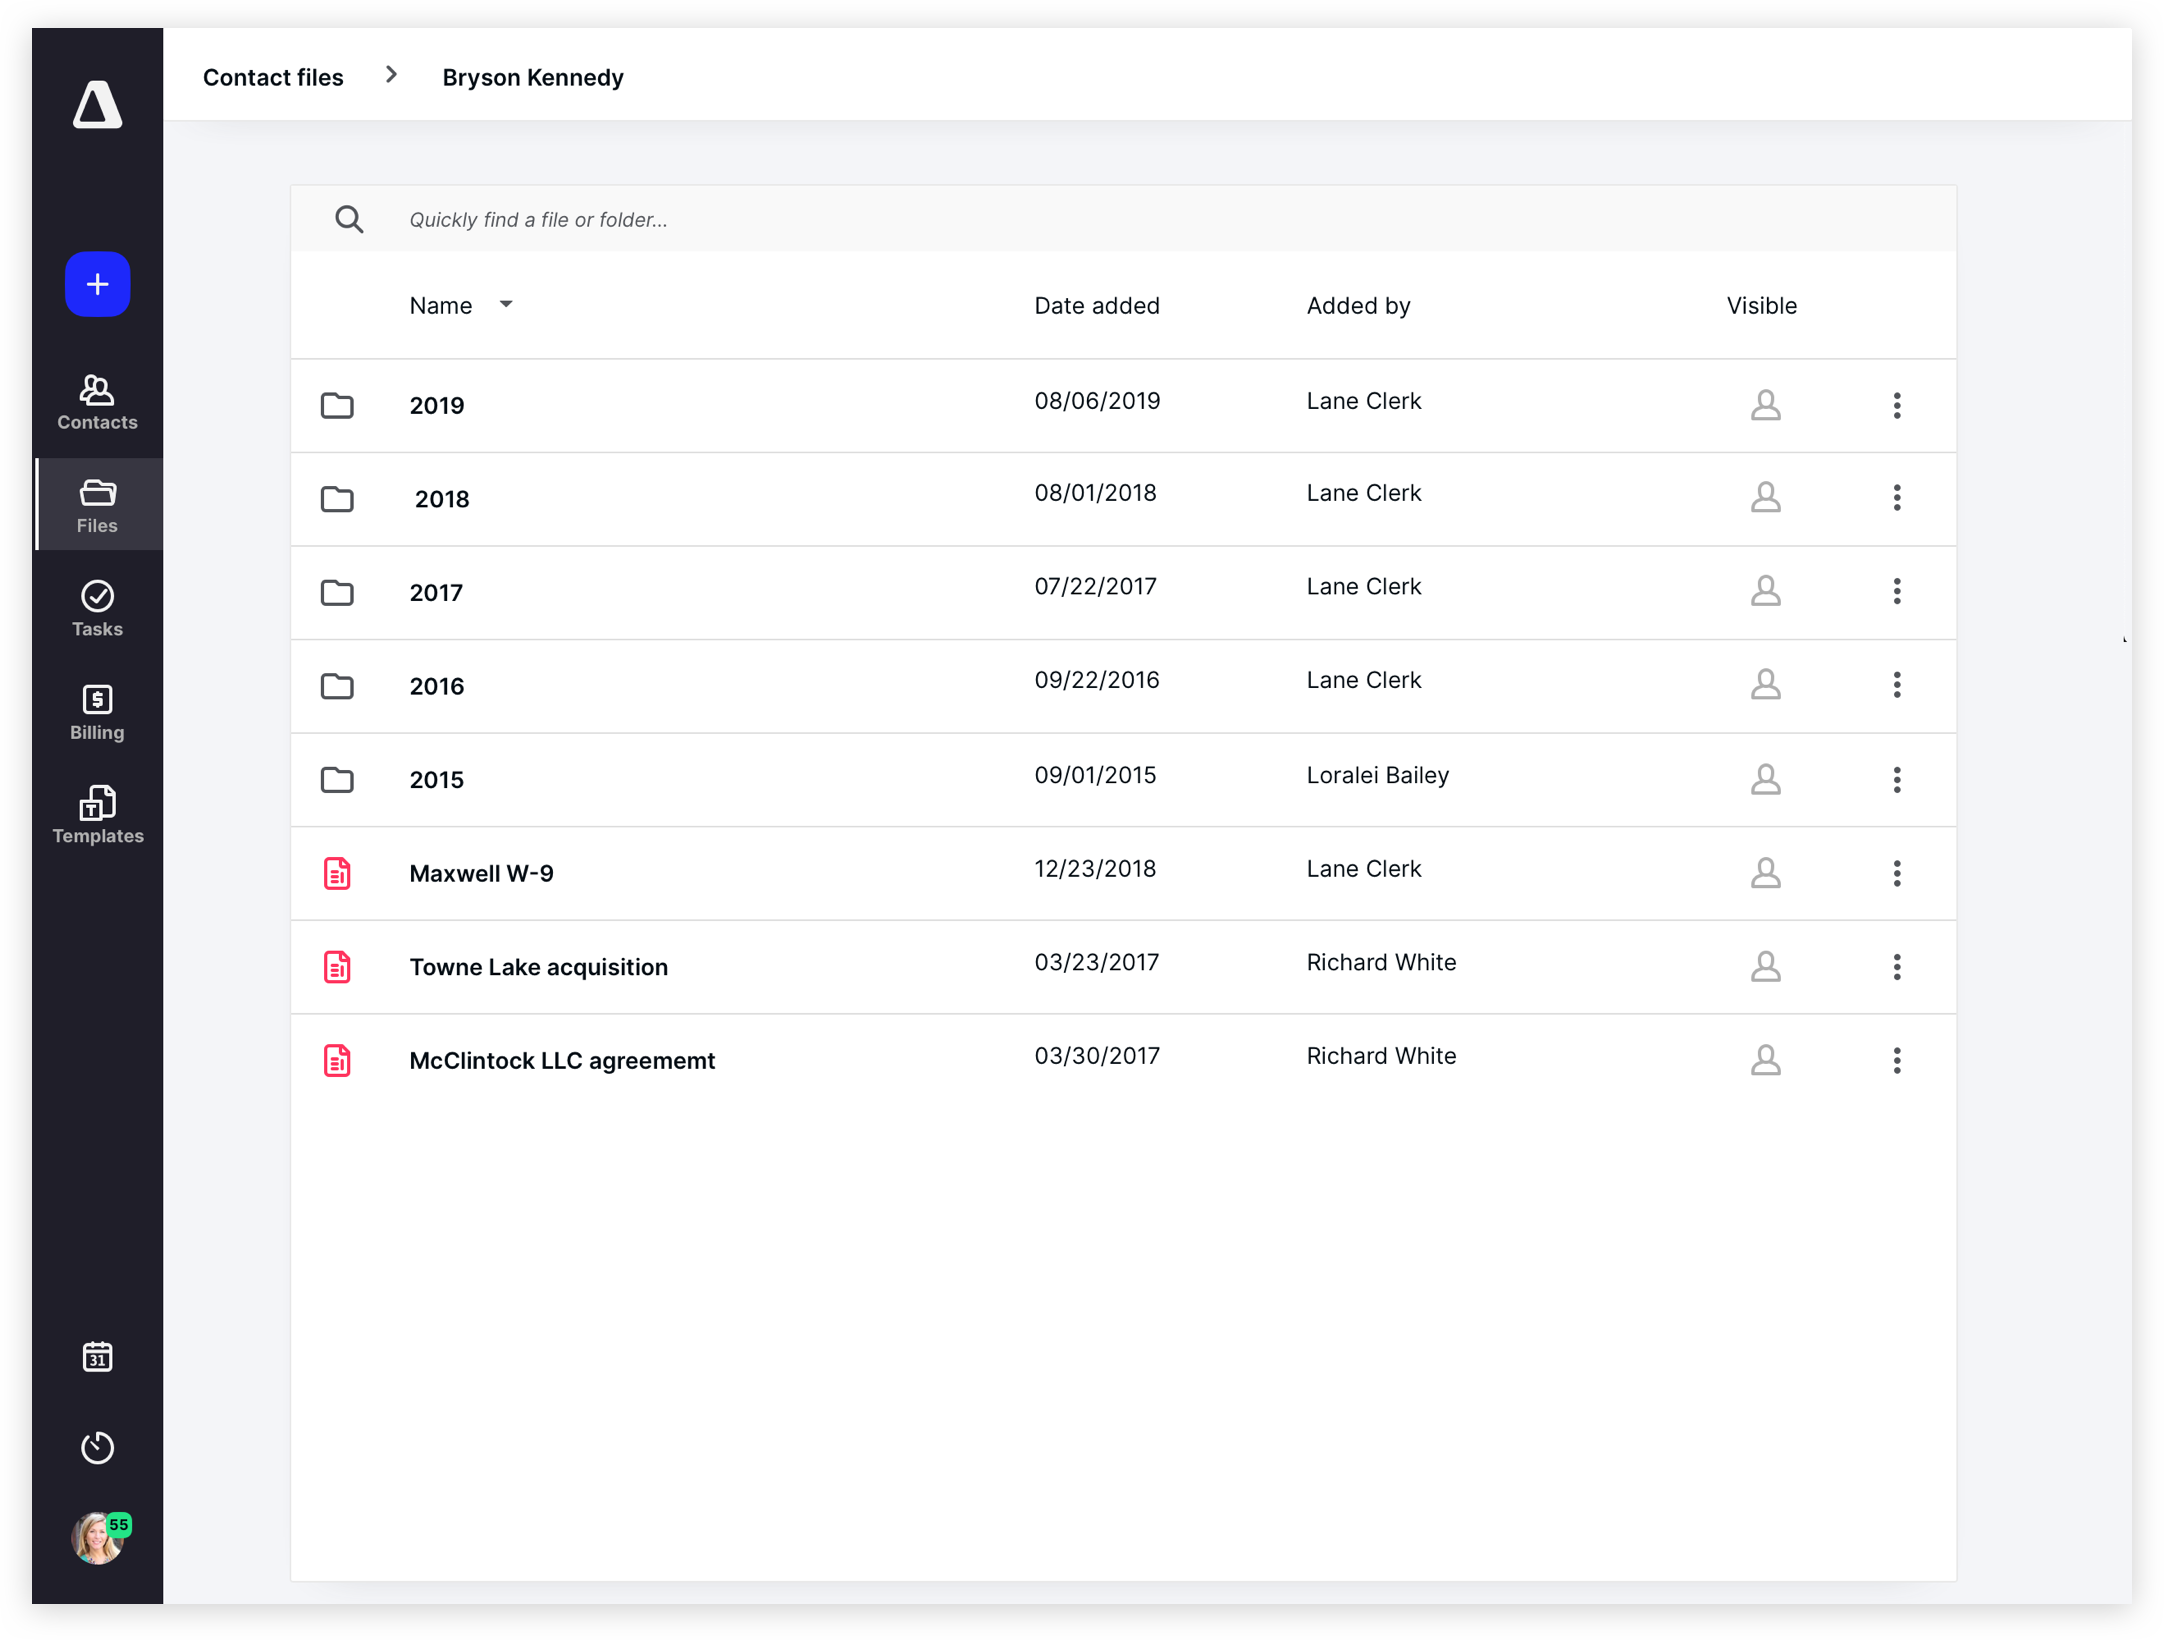The image size is (2164, 1640).
Task: Open more options for McClintock LLC agreememt
Action: [1896, 1060]
